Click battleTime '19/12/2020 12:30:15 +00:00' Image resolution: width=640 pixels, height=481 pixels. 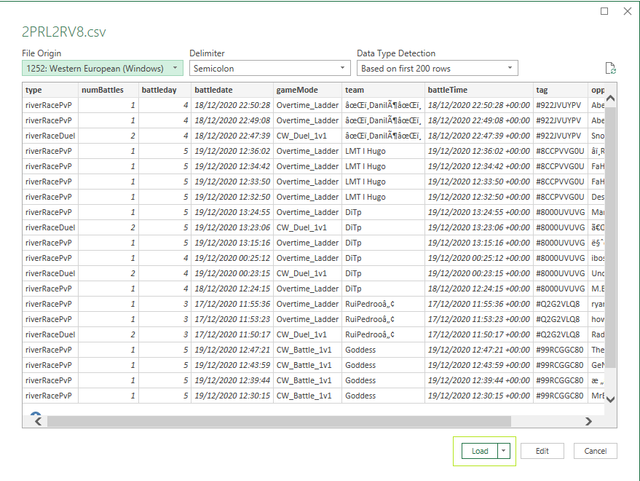tap(479, 396)
